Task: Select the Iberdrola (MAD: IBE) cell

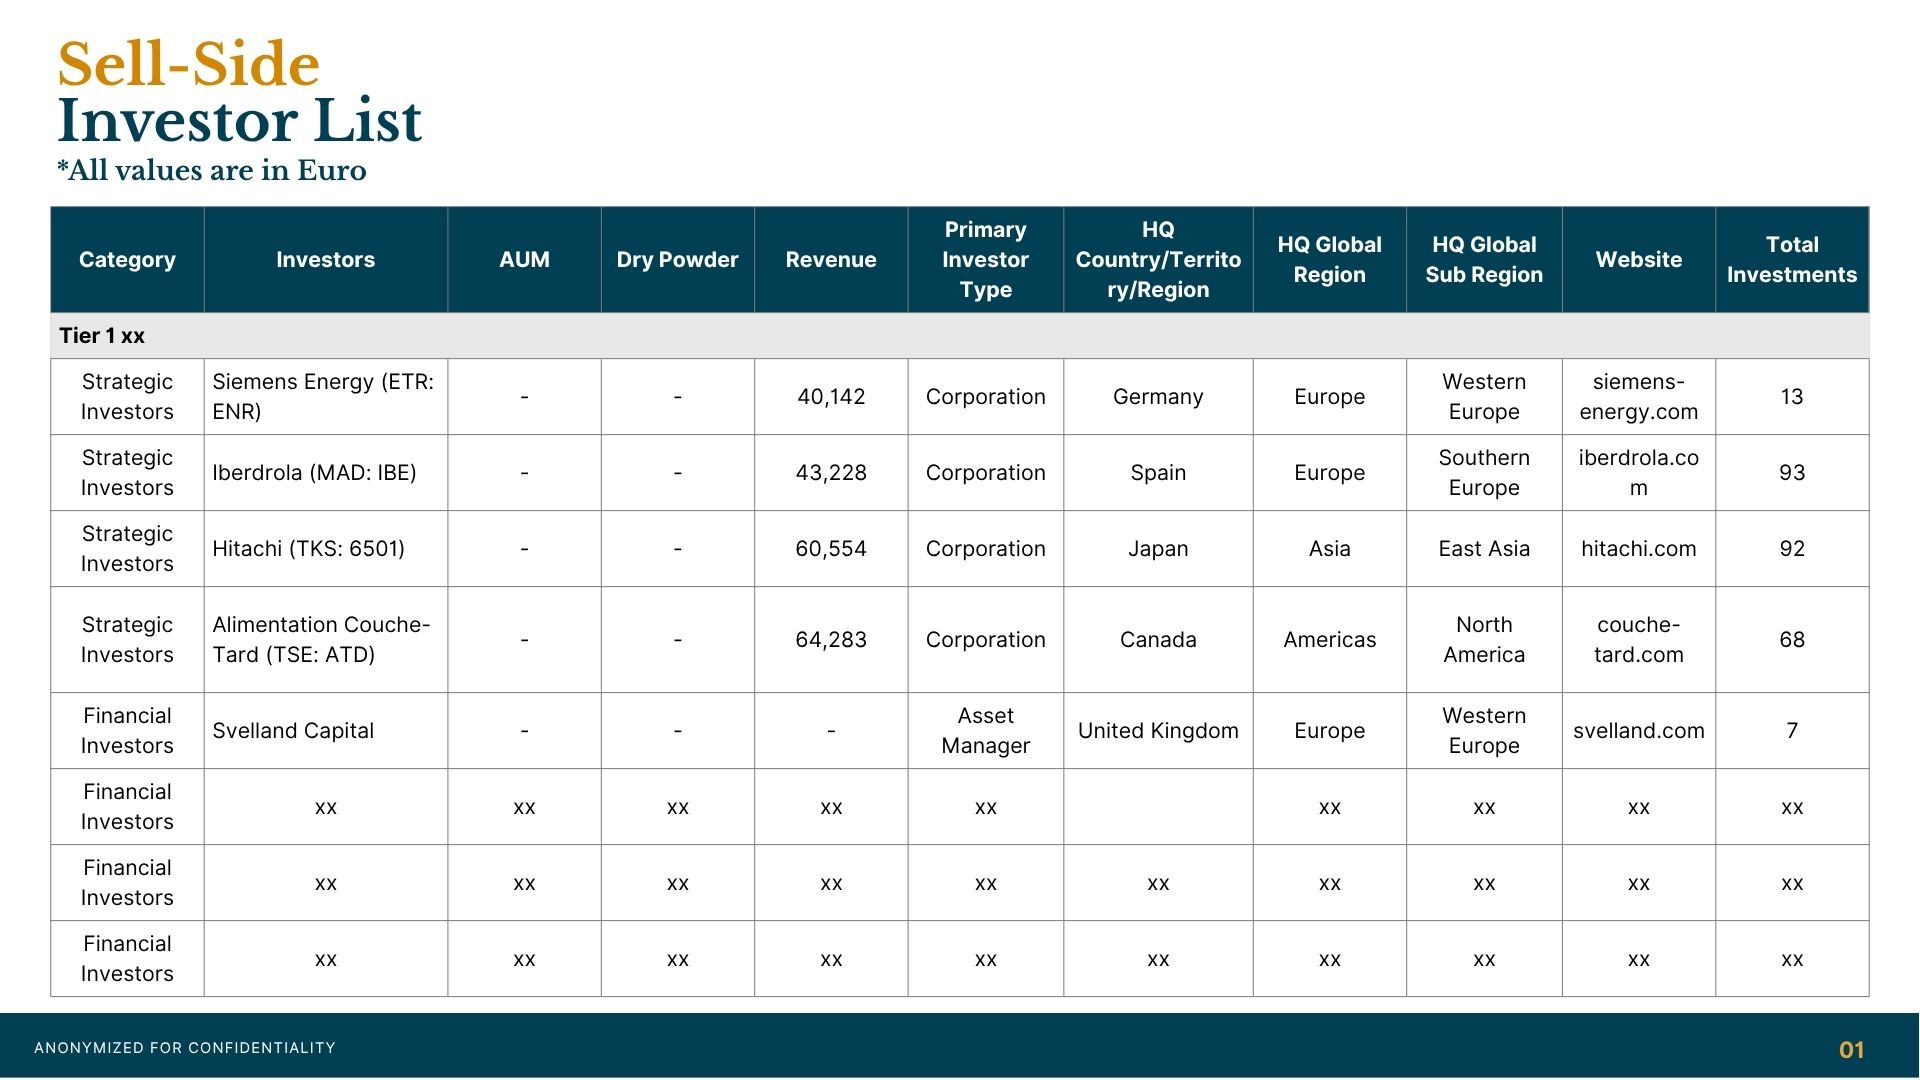Action: (326, 473)
